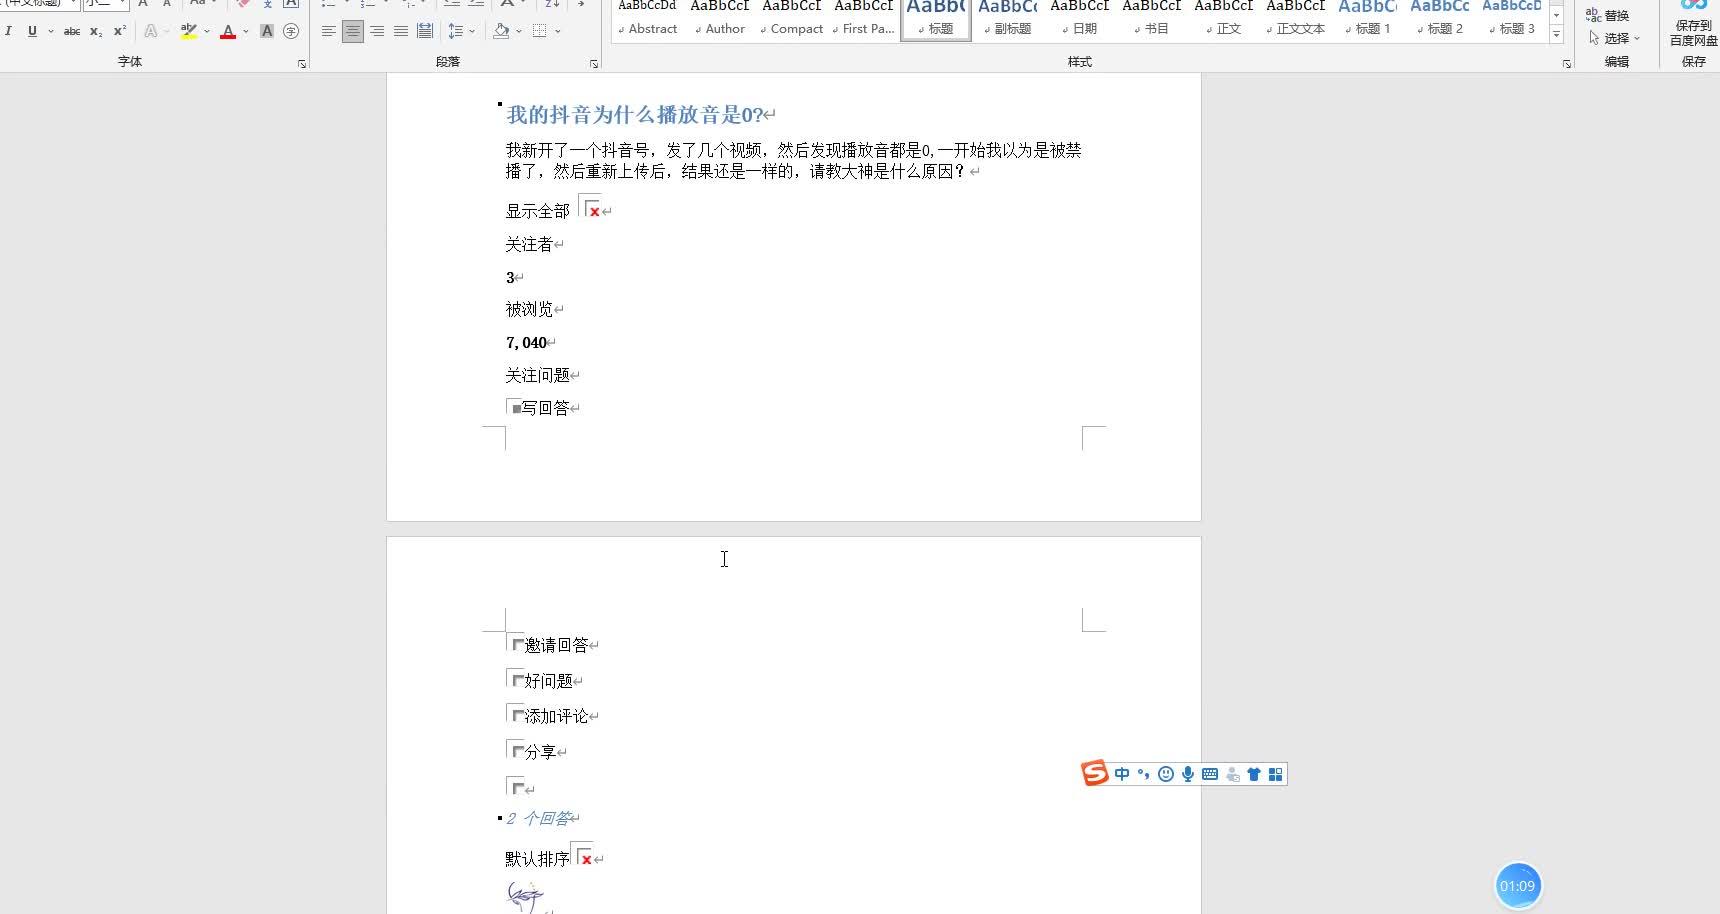Open the underline style dropdown arrow
The width and height of the screenshot is (1720, 914).
(x=50, y=31)
